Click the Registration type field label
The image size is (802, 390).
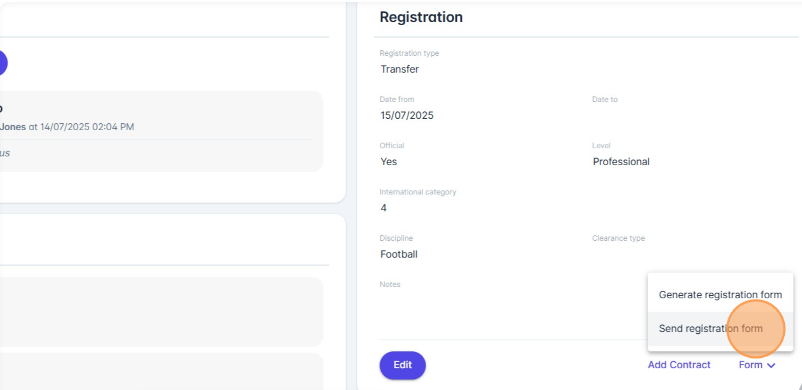tap(409, 53)
